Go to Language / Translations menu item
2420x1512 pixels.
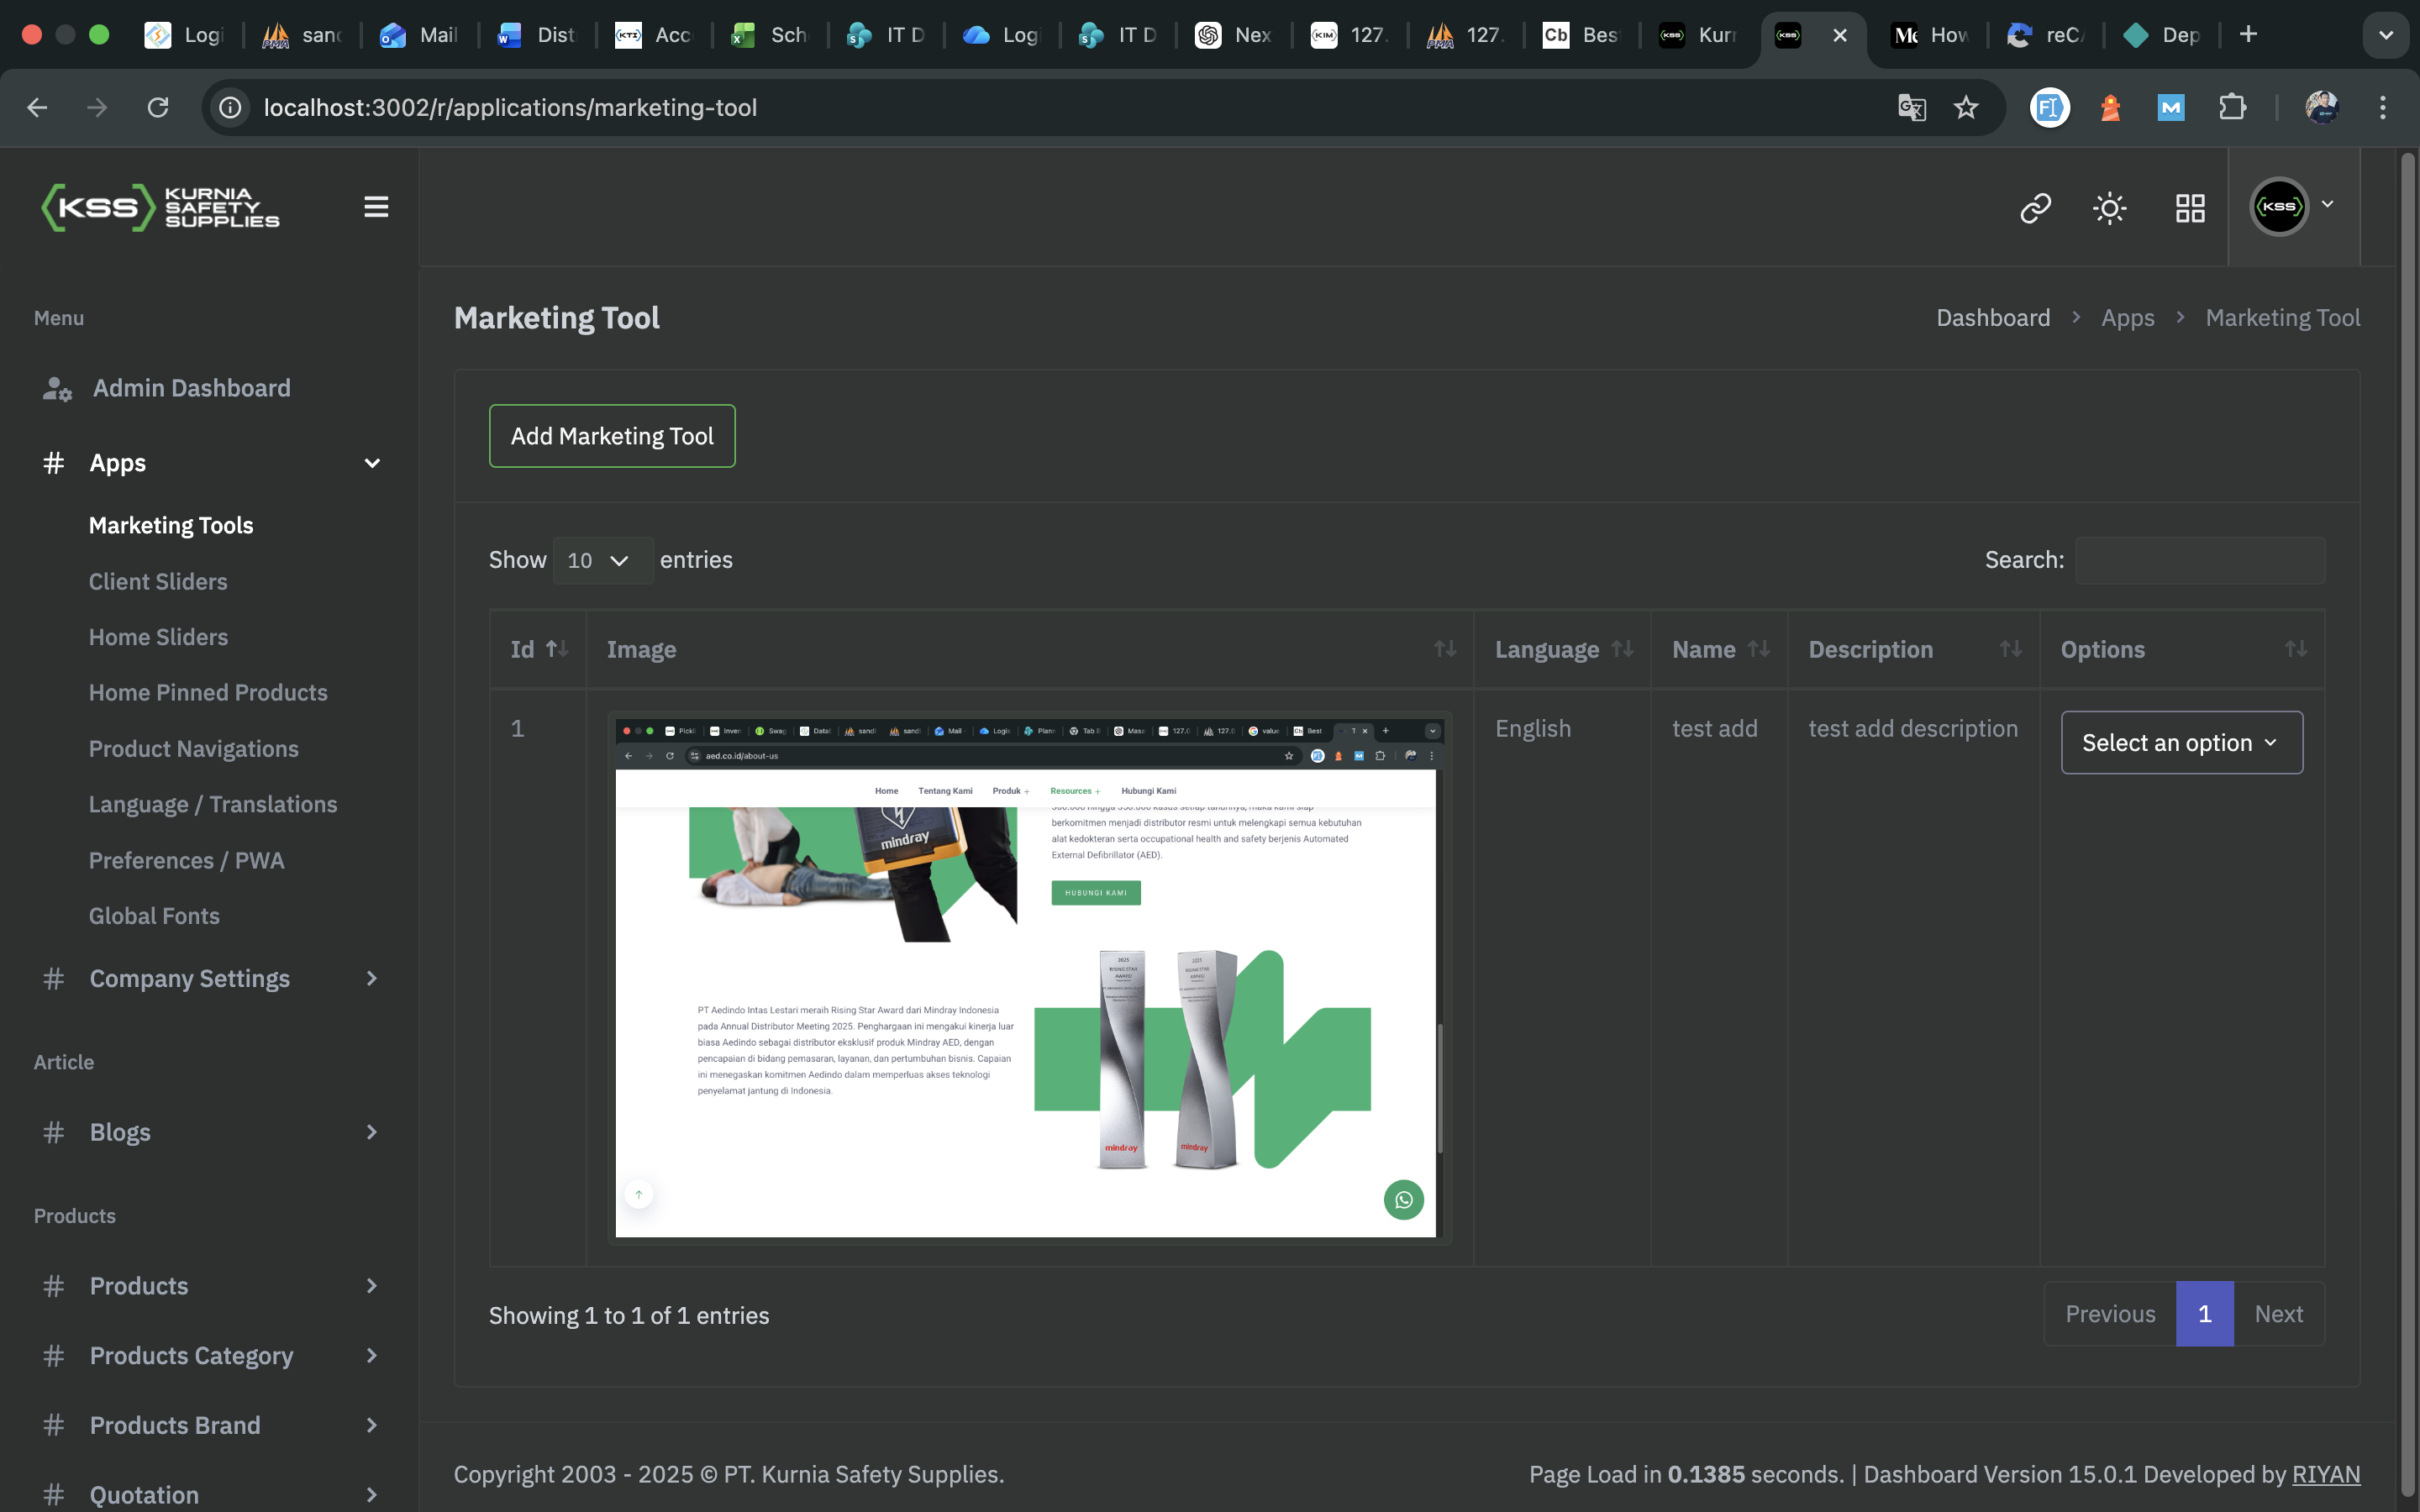click(x=213, y=804)
